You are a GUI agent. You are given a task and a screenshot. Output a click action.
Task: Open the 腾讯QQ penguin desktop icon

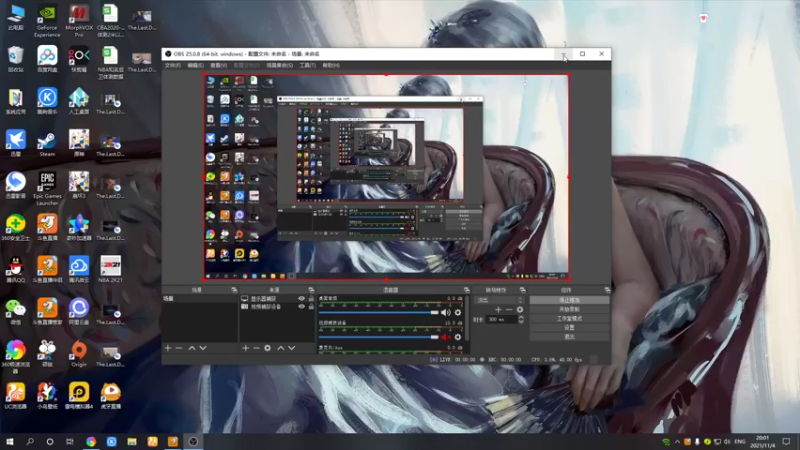pos(15,269)
